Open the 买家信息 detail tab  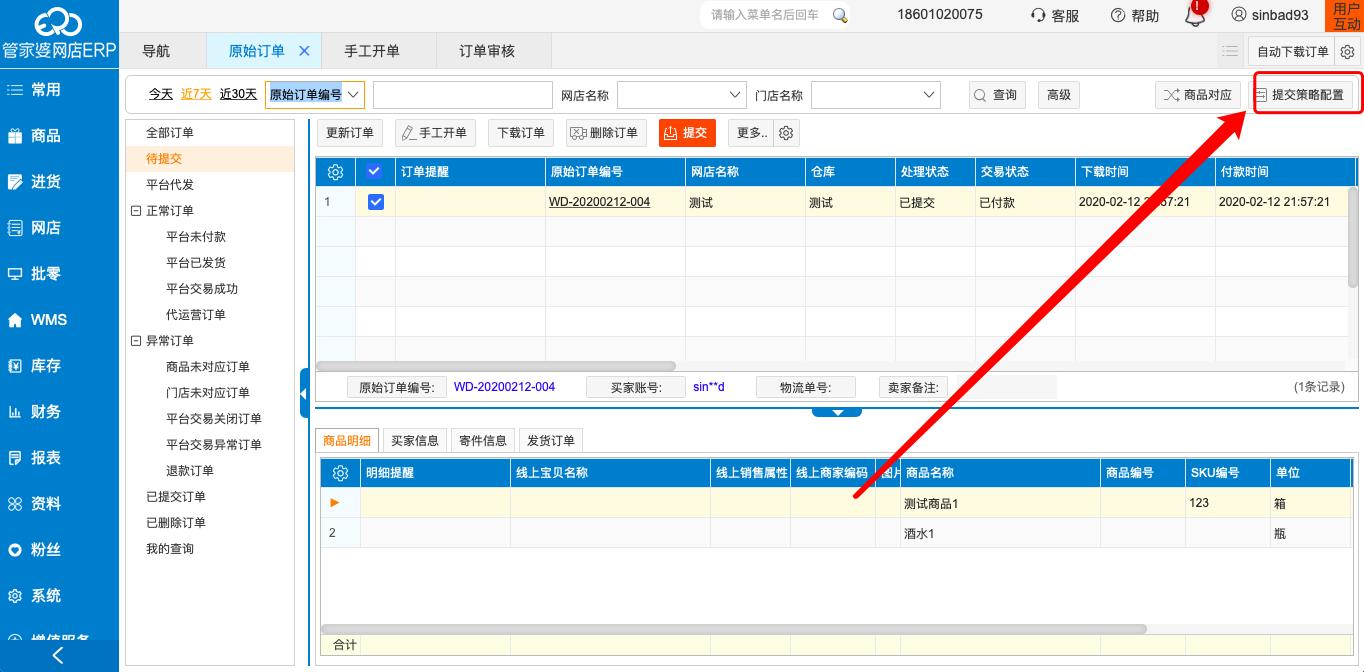(x=415, y=441)
